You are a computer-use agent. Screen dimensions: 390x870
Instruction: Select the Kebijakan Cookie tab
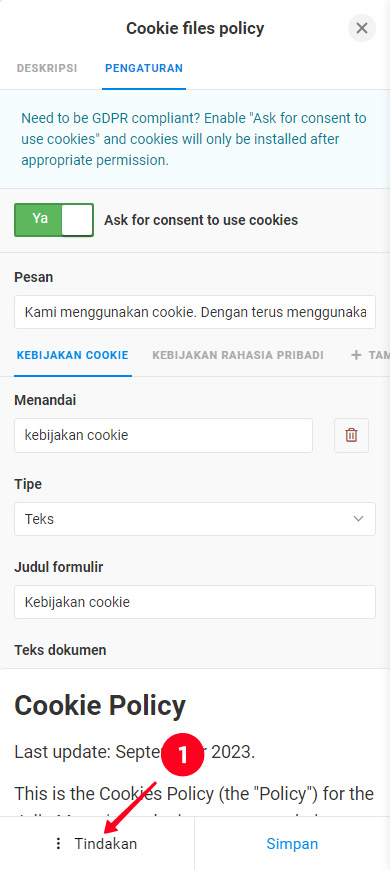[x=73, y=355]
